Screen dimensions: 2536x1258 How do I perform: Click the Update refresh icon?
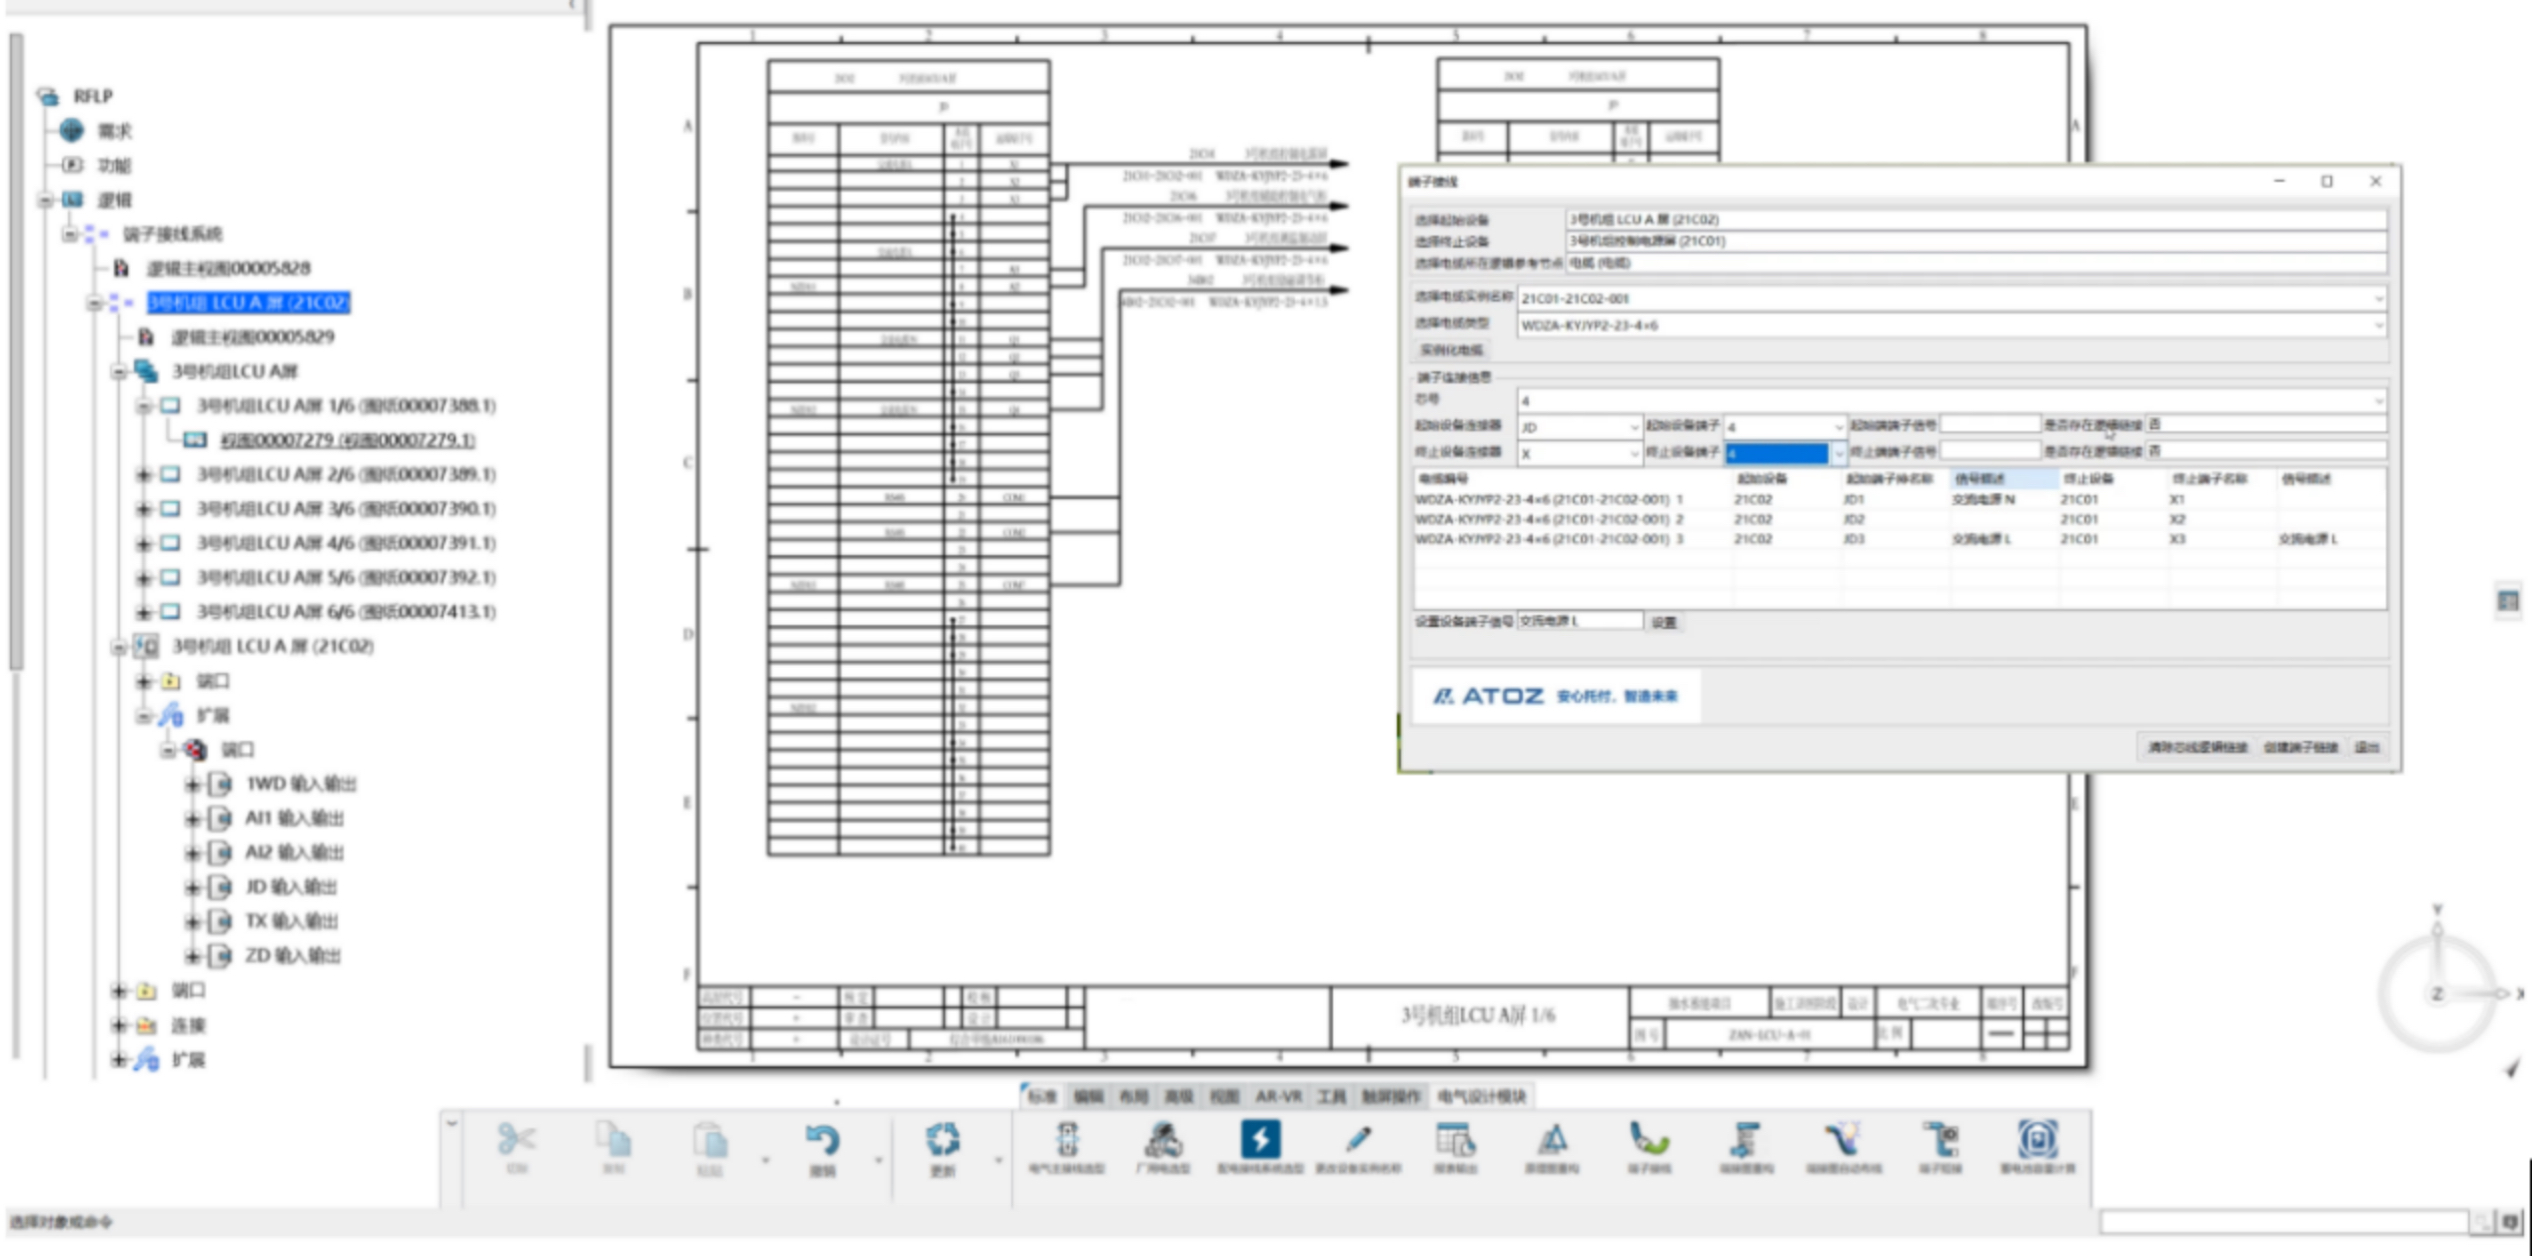[x=942, y=1141]
